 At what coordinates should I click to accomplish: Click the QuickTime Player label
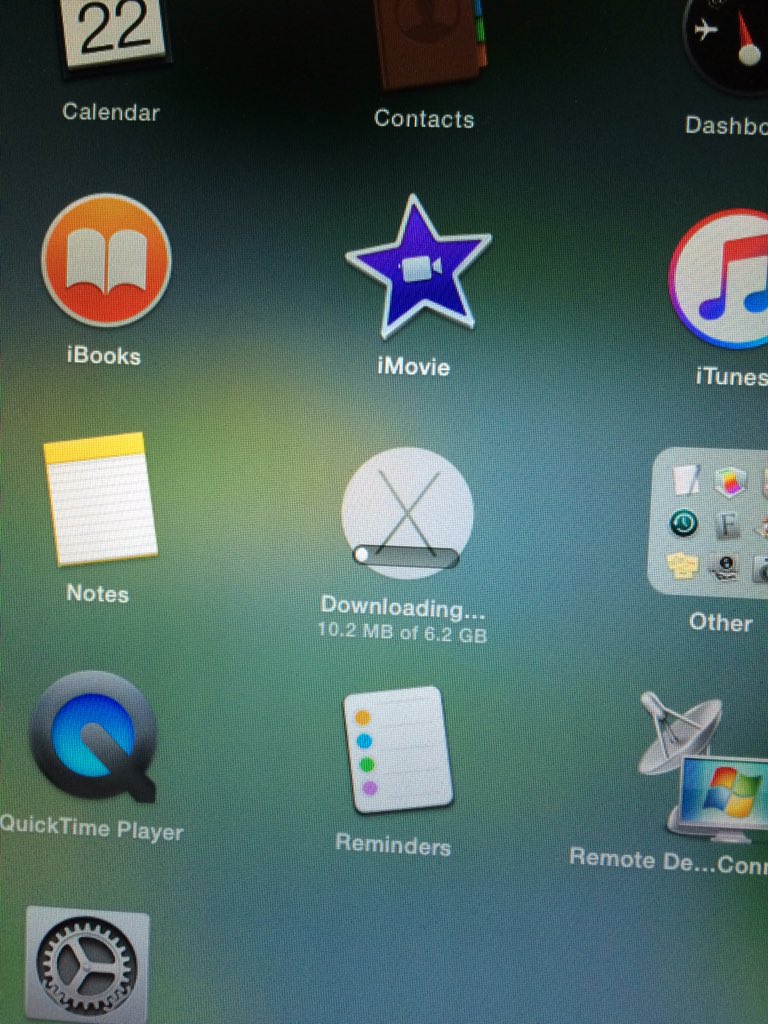[91, 828]
